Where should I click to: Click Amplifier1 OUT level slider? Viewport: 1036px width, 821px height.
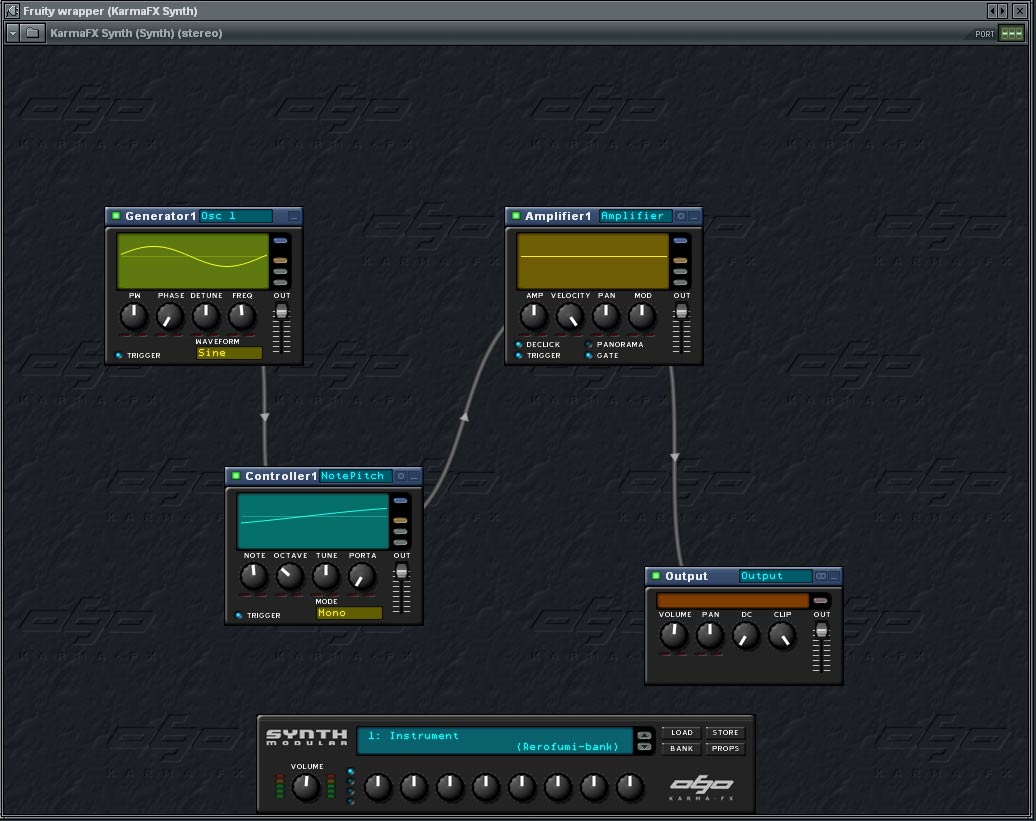(681, 328)
